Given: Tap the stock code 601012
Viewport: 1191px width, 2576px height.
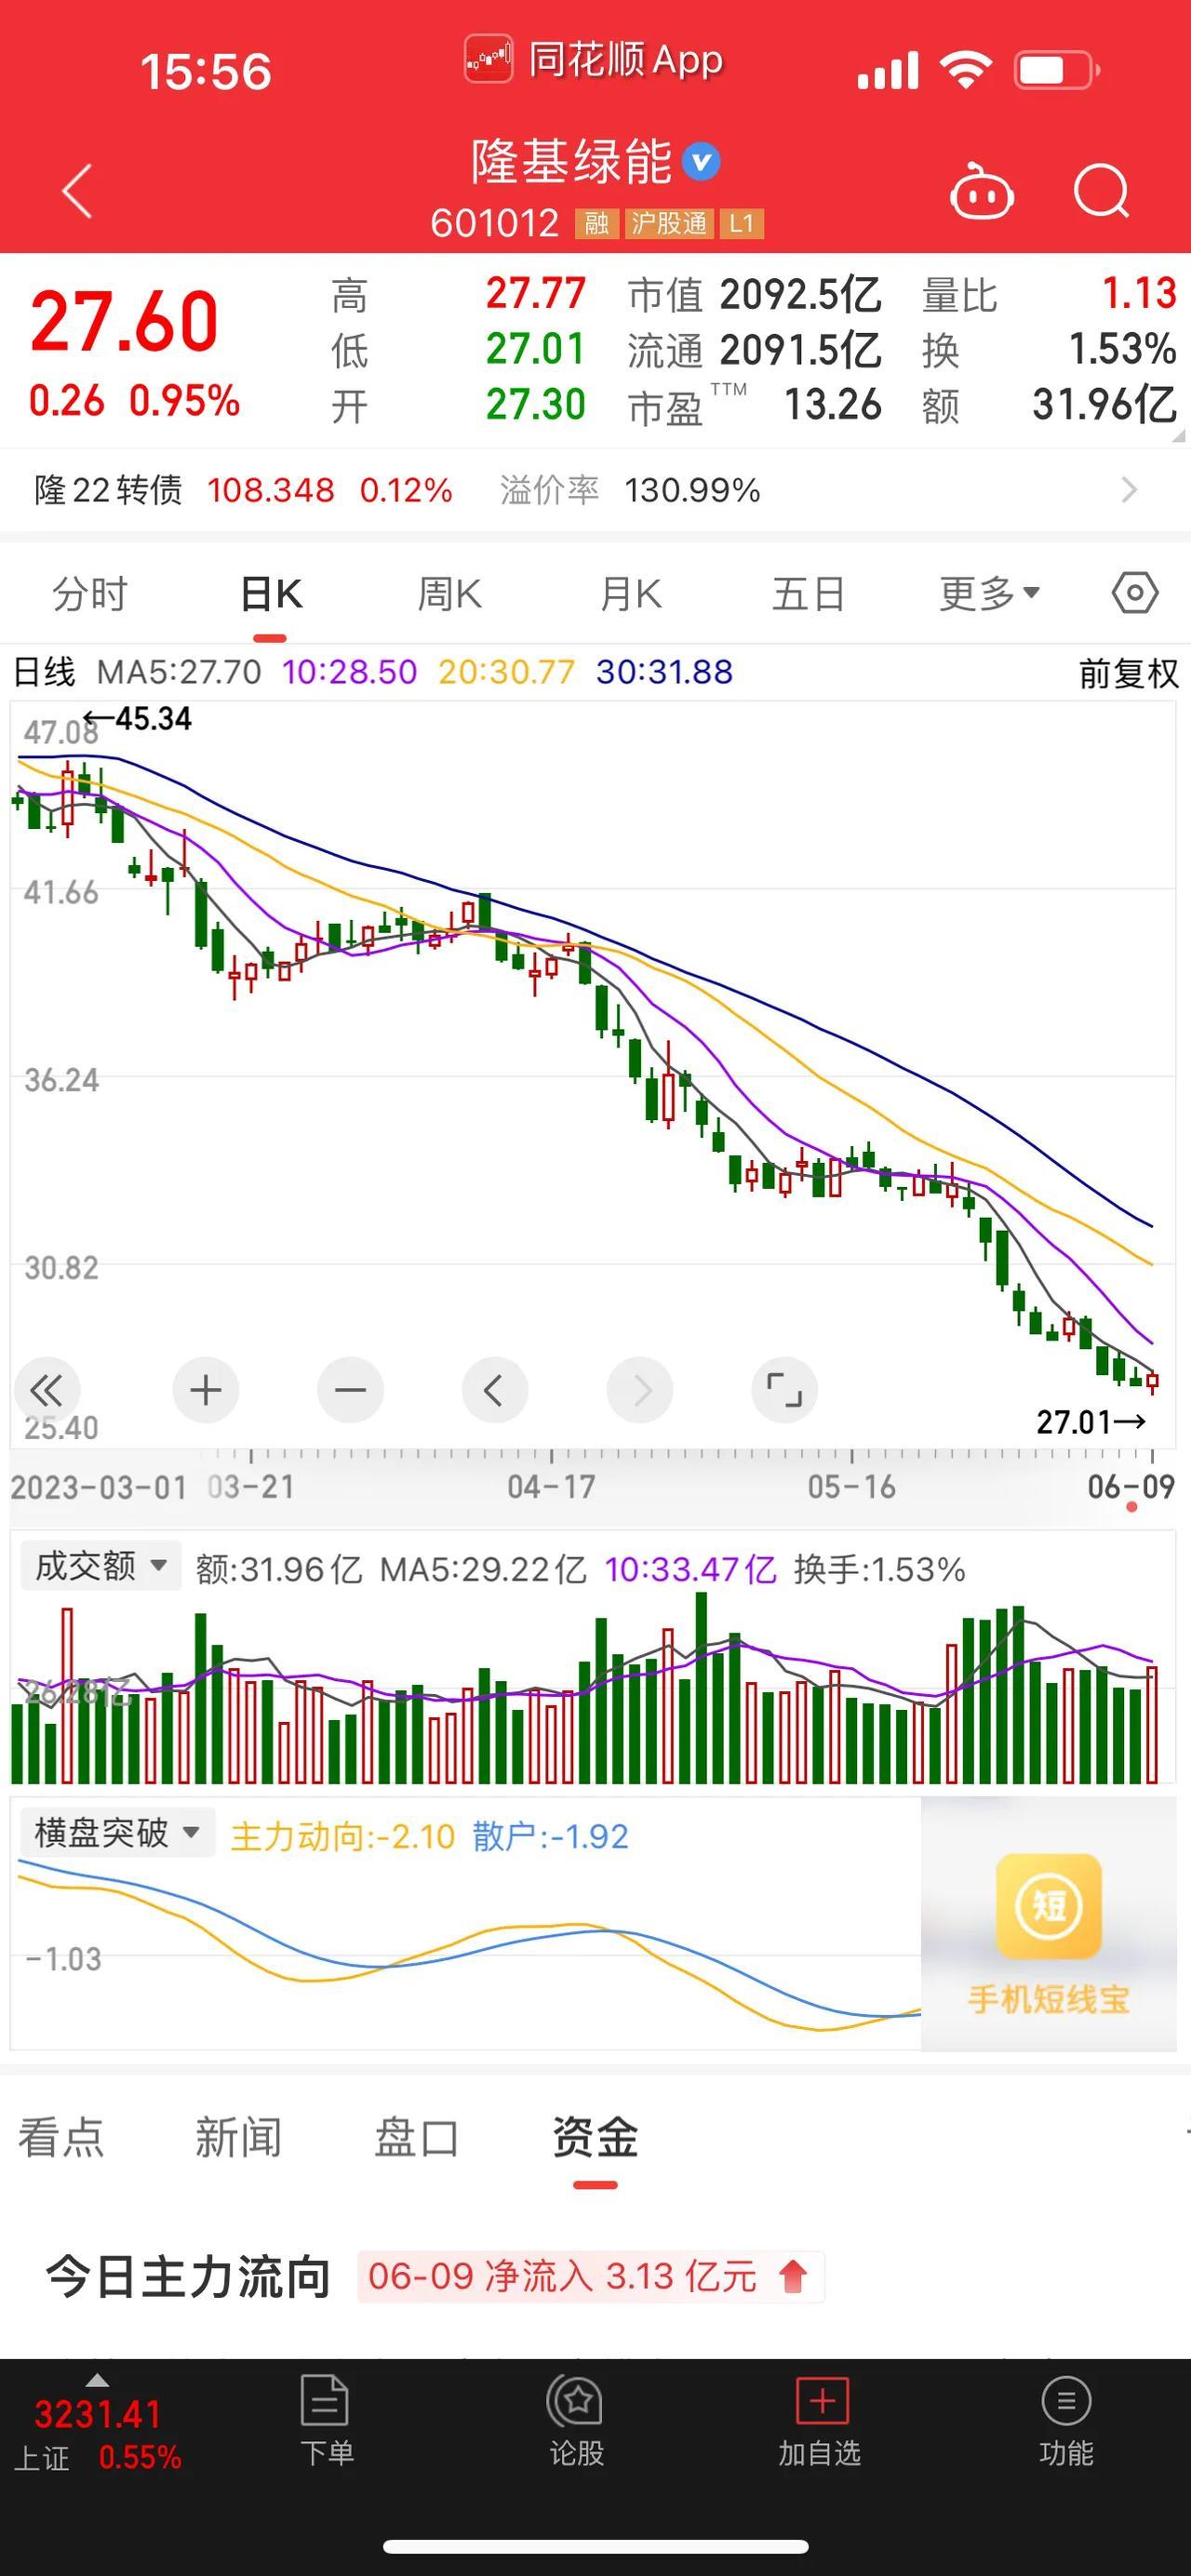Looking at the screenshot, I should pos(495,223).
